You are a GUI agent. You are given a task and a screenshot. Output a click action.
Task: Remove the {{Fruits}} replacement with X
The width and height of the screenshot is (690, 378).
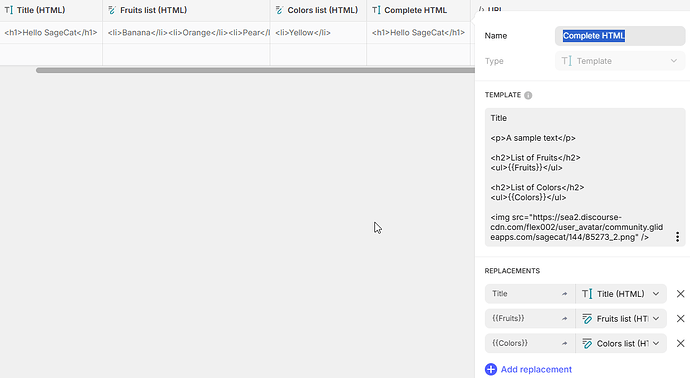pos(680,318)
